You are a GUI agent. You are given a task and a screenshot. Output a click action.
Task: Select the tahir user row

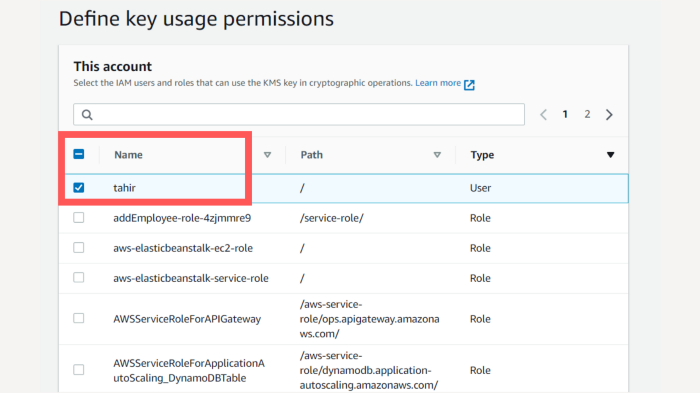[343, 188]
